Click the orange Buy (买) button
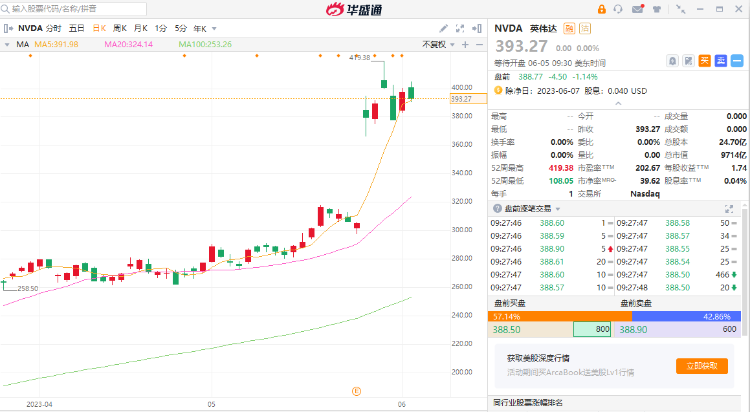The height and width of the screenshot is (412, 750). point(703,61)
